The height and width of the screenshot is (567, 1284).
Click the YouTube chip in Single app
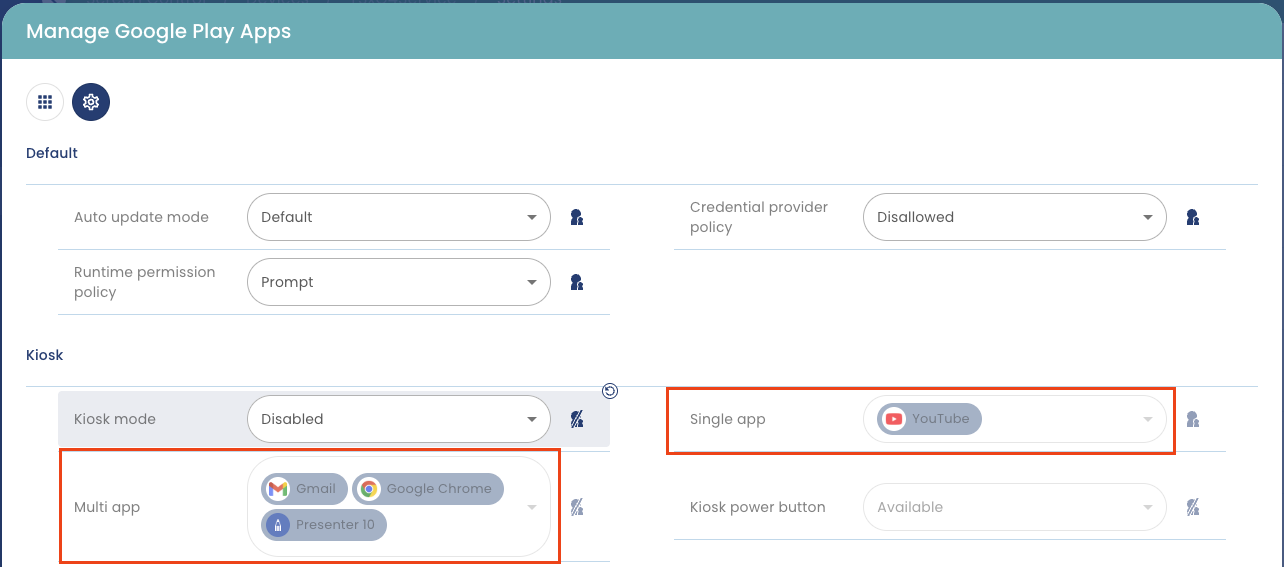(x=930, y=419)
